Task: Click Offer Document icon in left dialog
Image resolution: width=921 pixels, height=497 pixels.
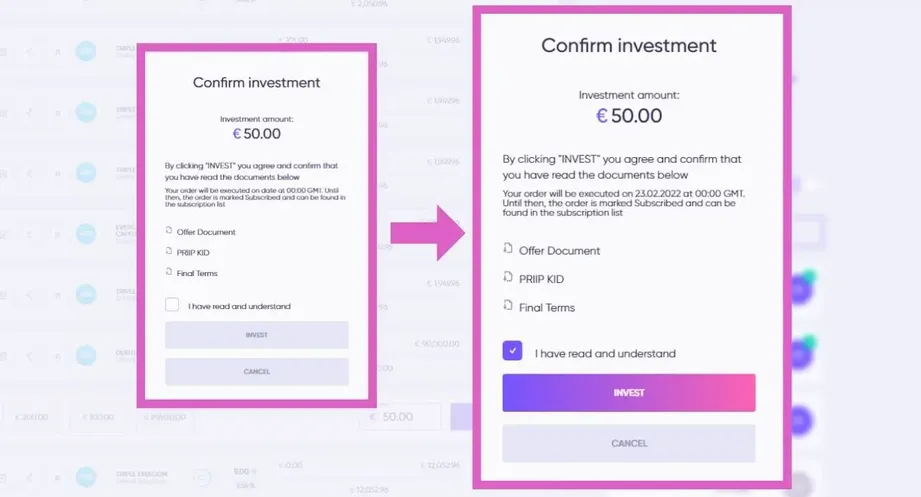Action: pos(169,230)
